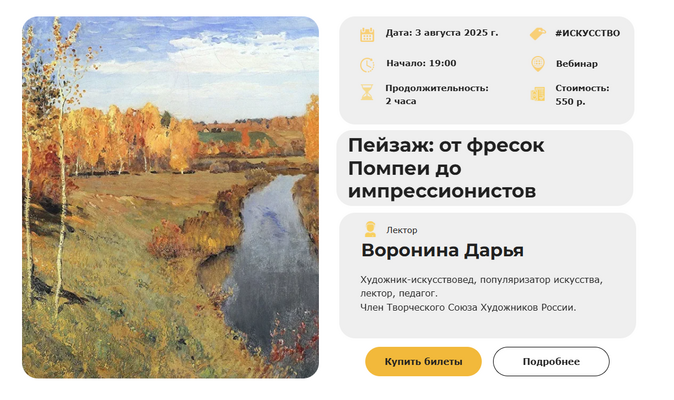Click the tag icon beside #ИСКУССТВО
The image size is (674, 400).
coord(537,34)
